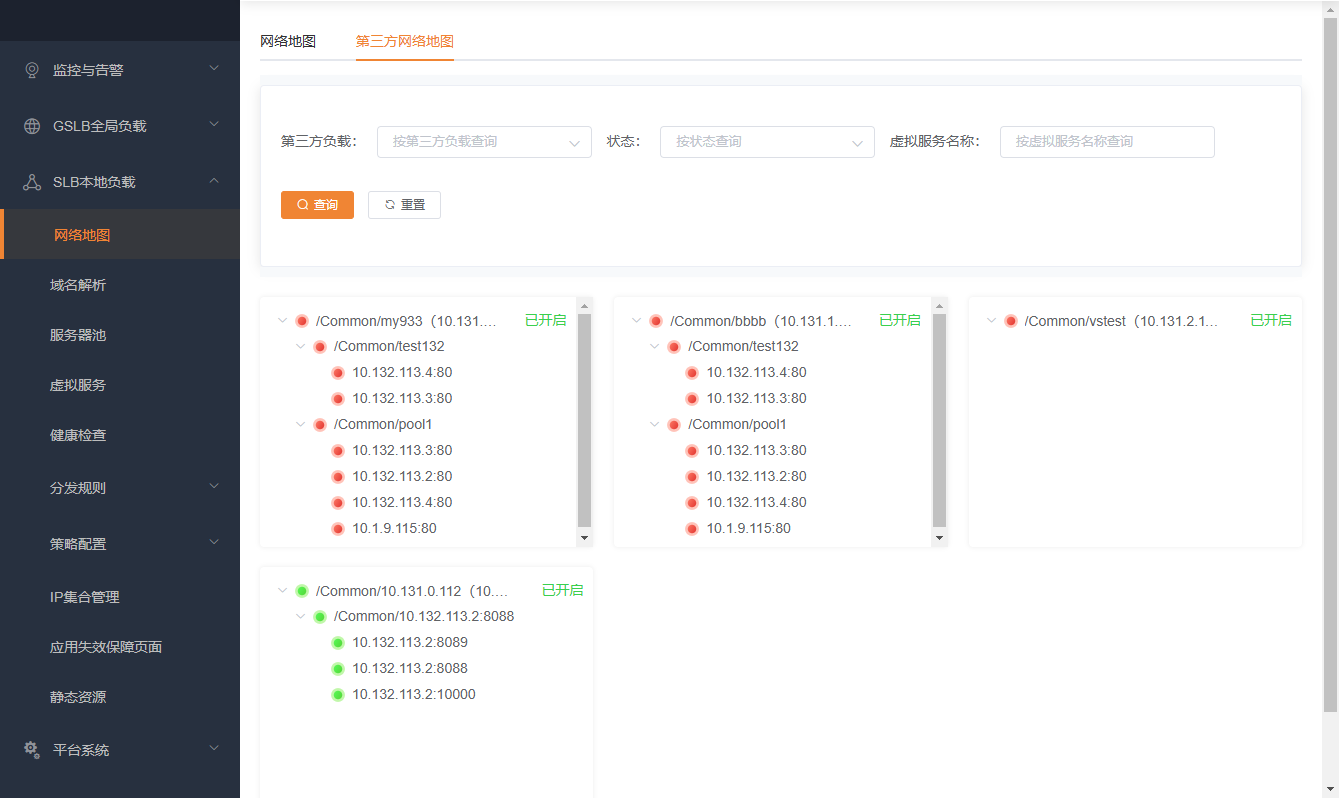Click the platform system gear icon
Viewport: 1339px width, 798px height.
(32, 749)
